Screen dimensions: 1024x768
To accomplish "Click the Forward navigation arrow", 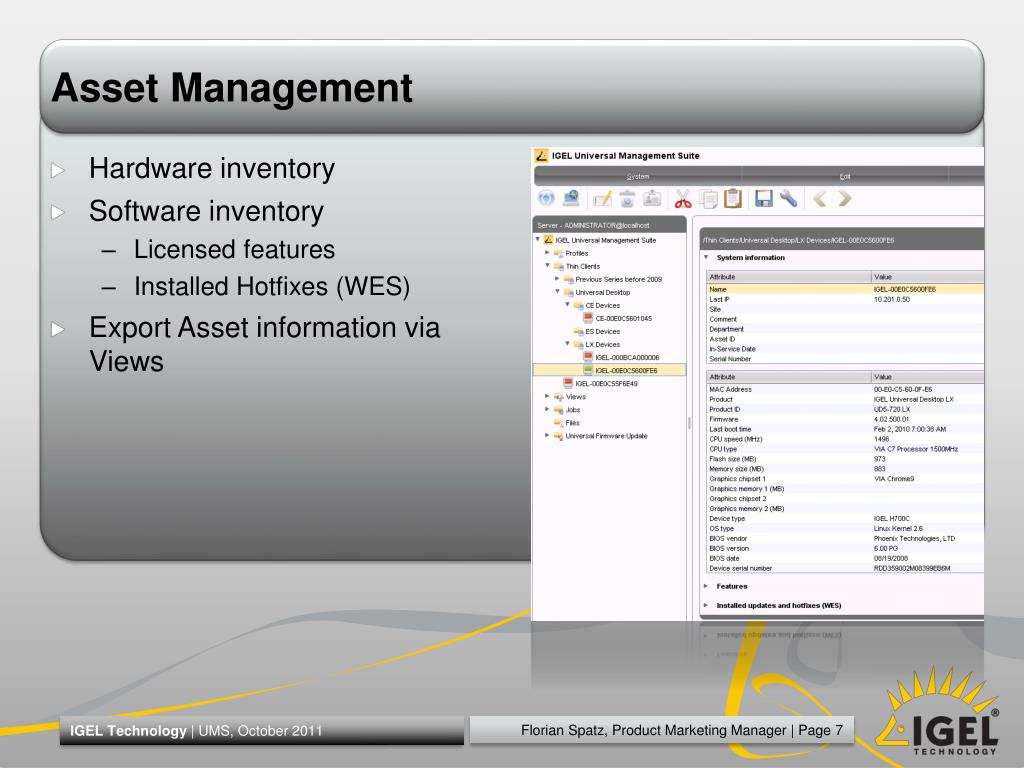I will (x=844, y=199).
